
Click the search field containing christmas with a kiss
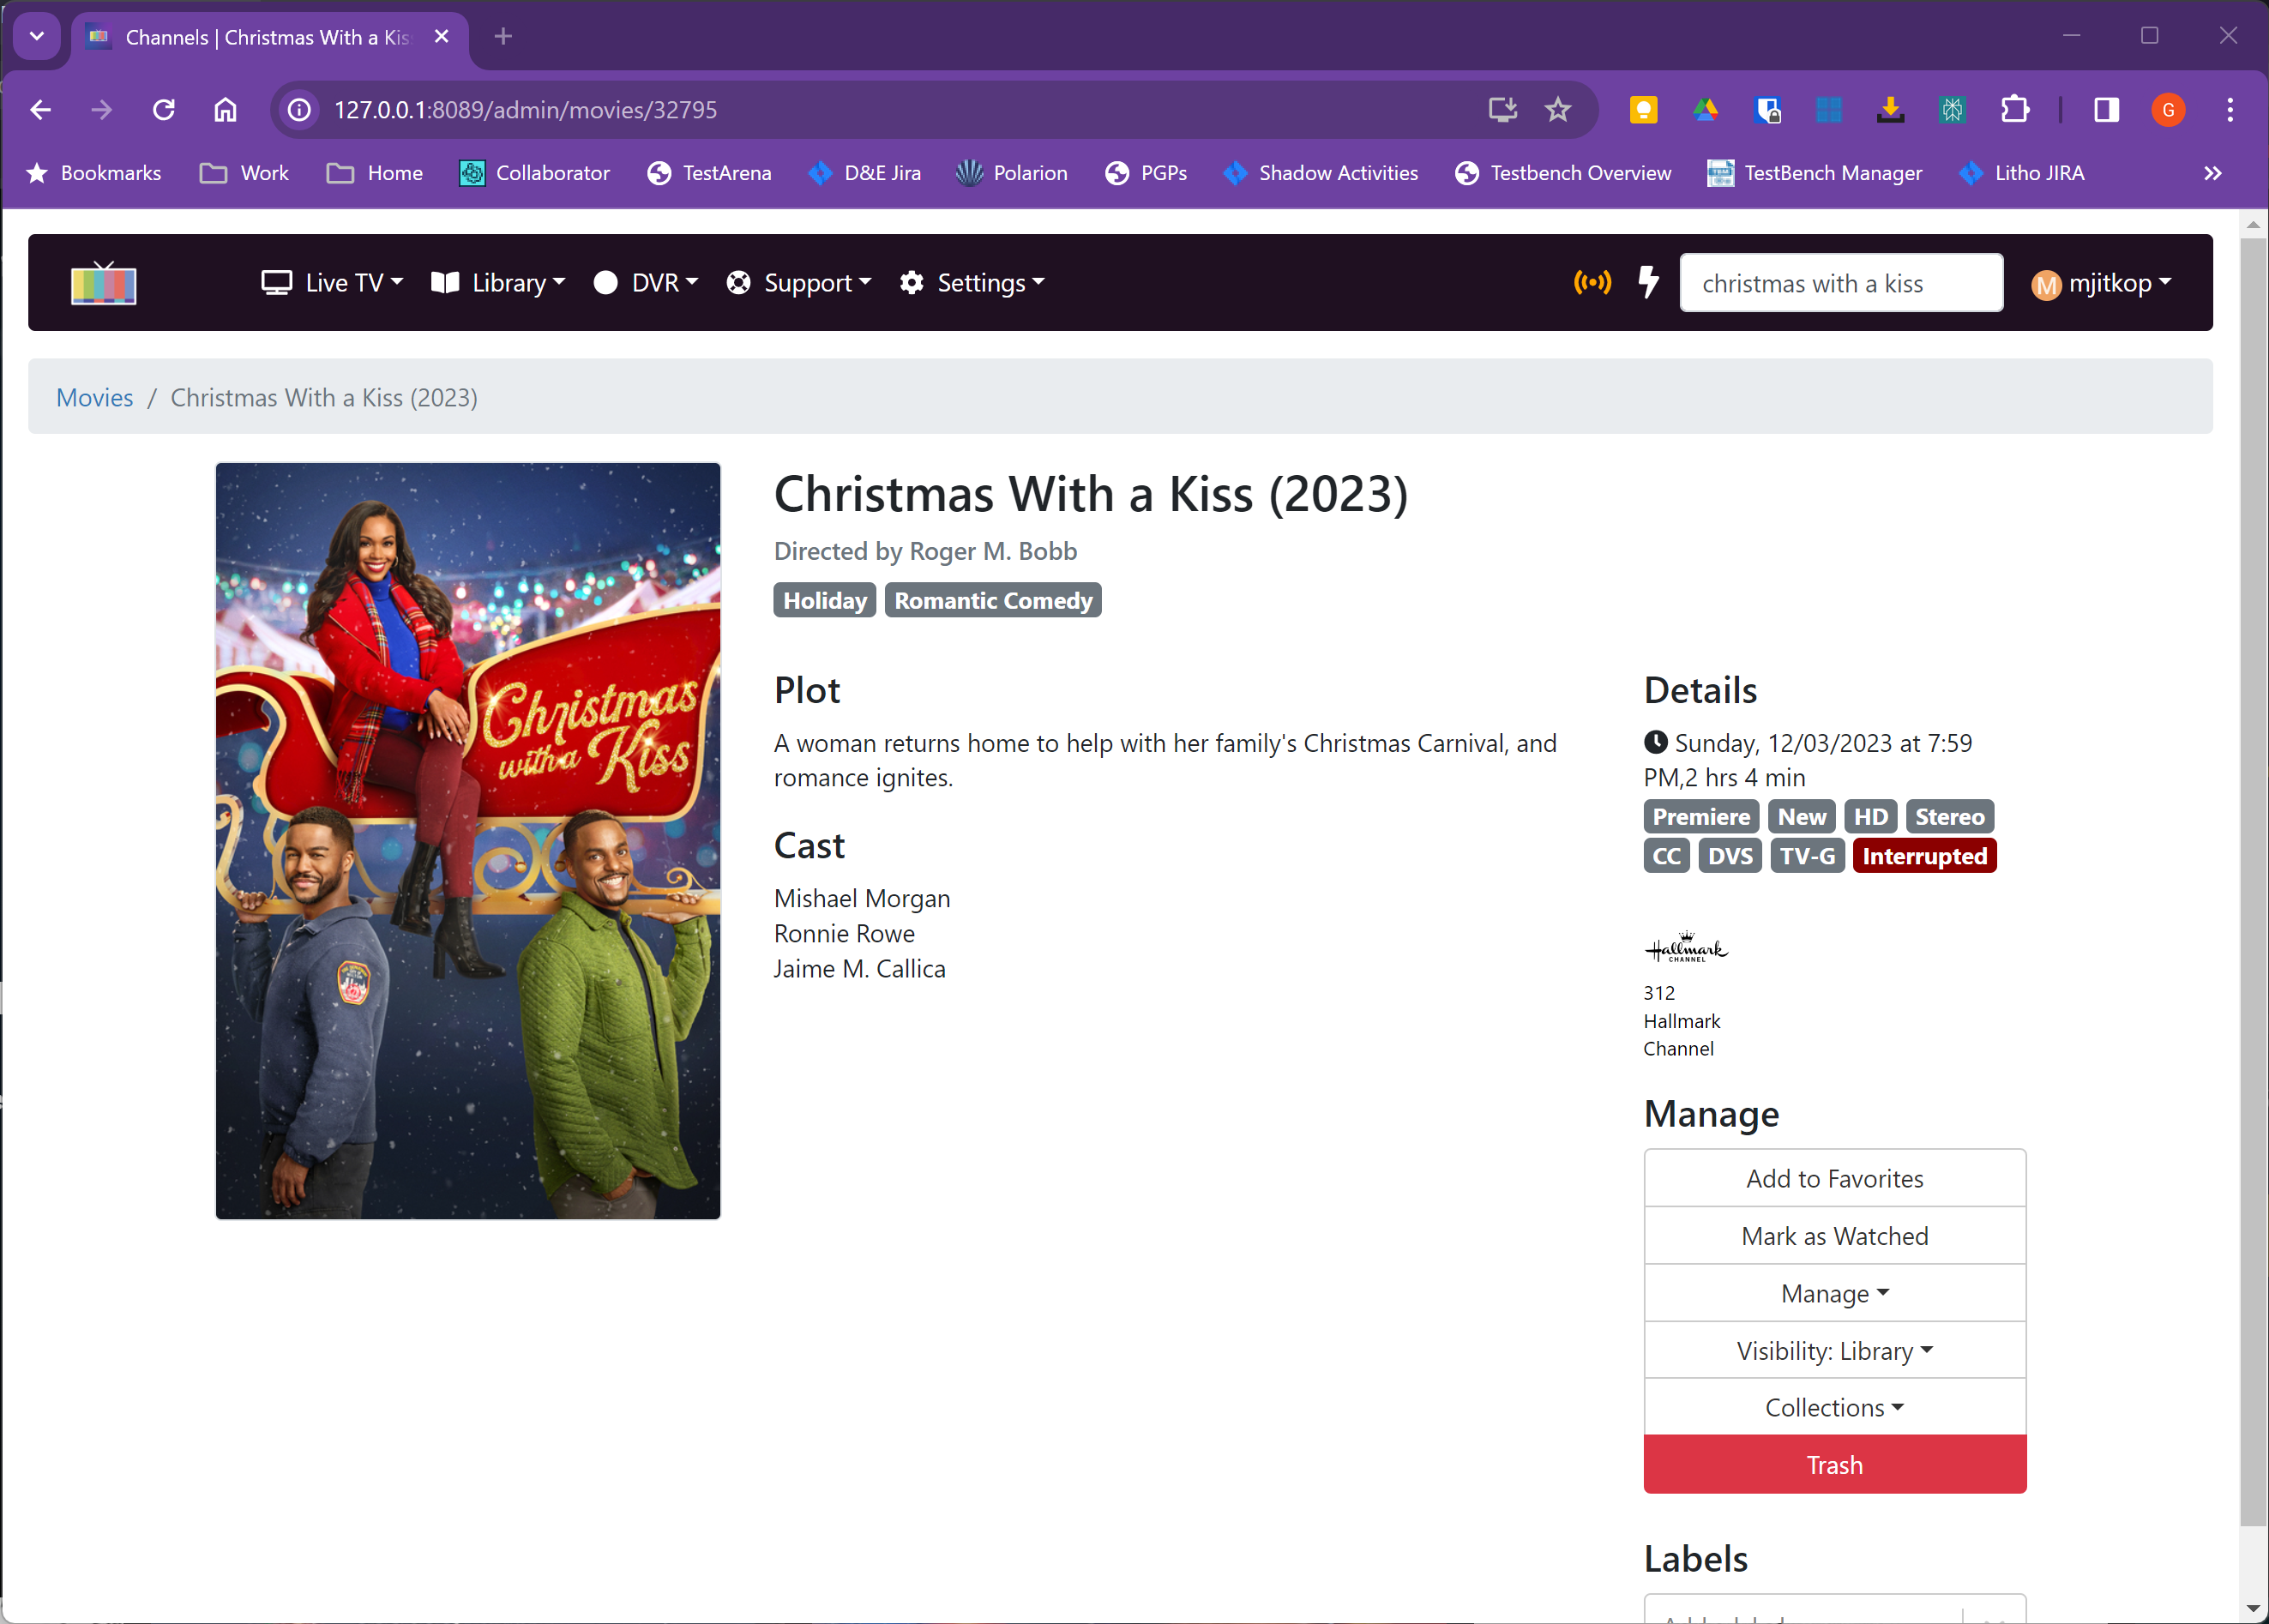[x=1840, y=284]
